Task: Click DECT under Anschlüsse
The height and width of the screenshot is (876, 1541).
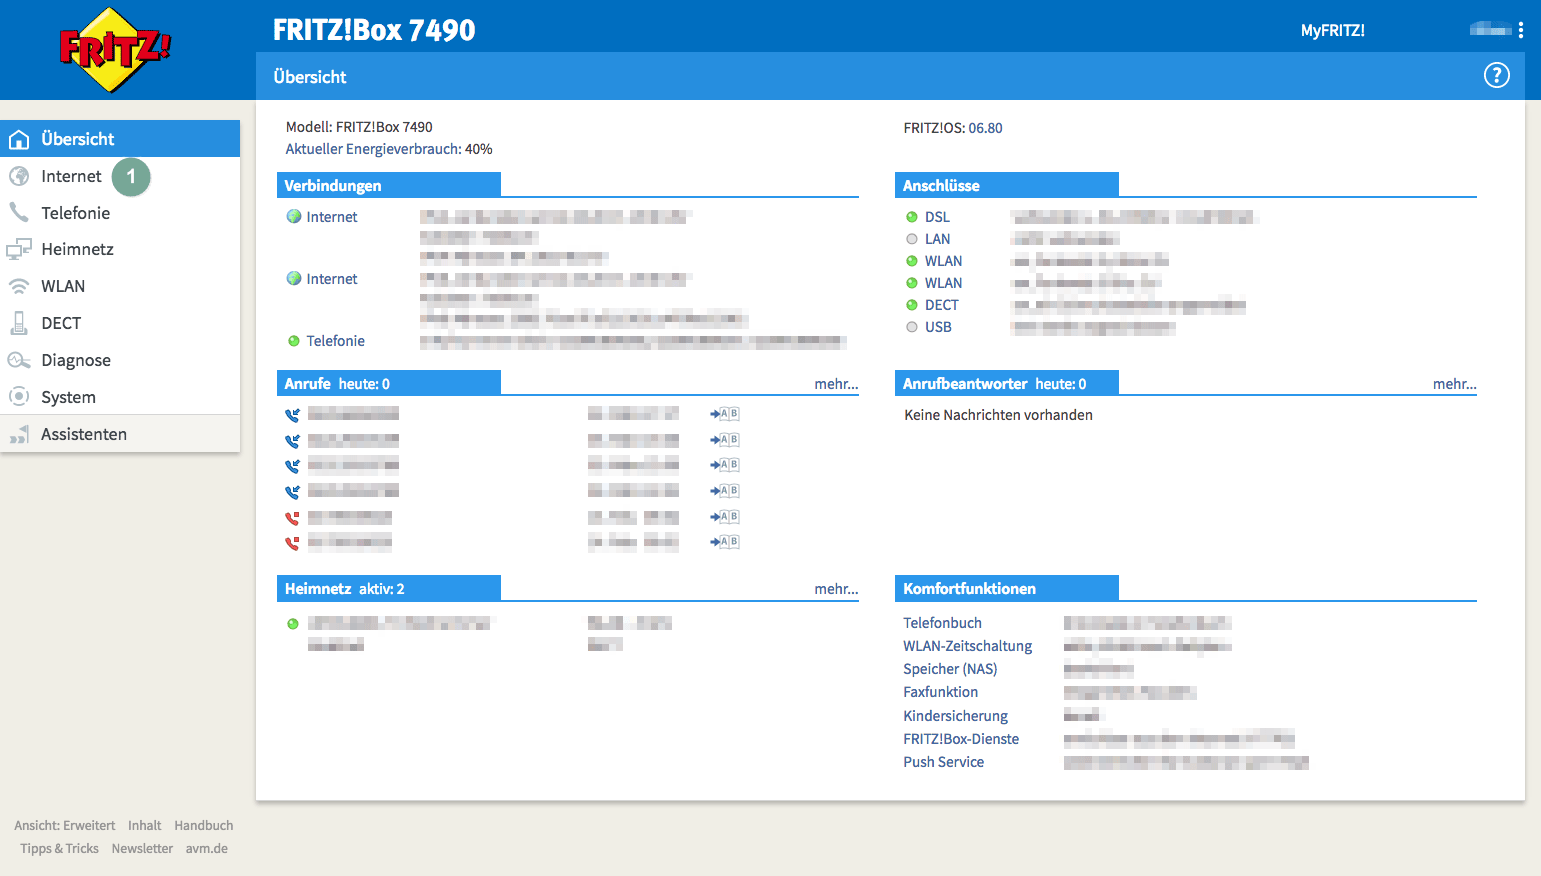Action: [941, 305]
